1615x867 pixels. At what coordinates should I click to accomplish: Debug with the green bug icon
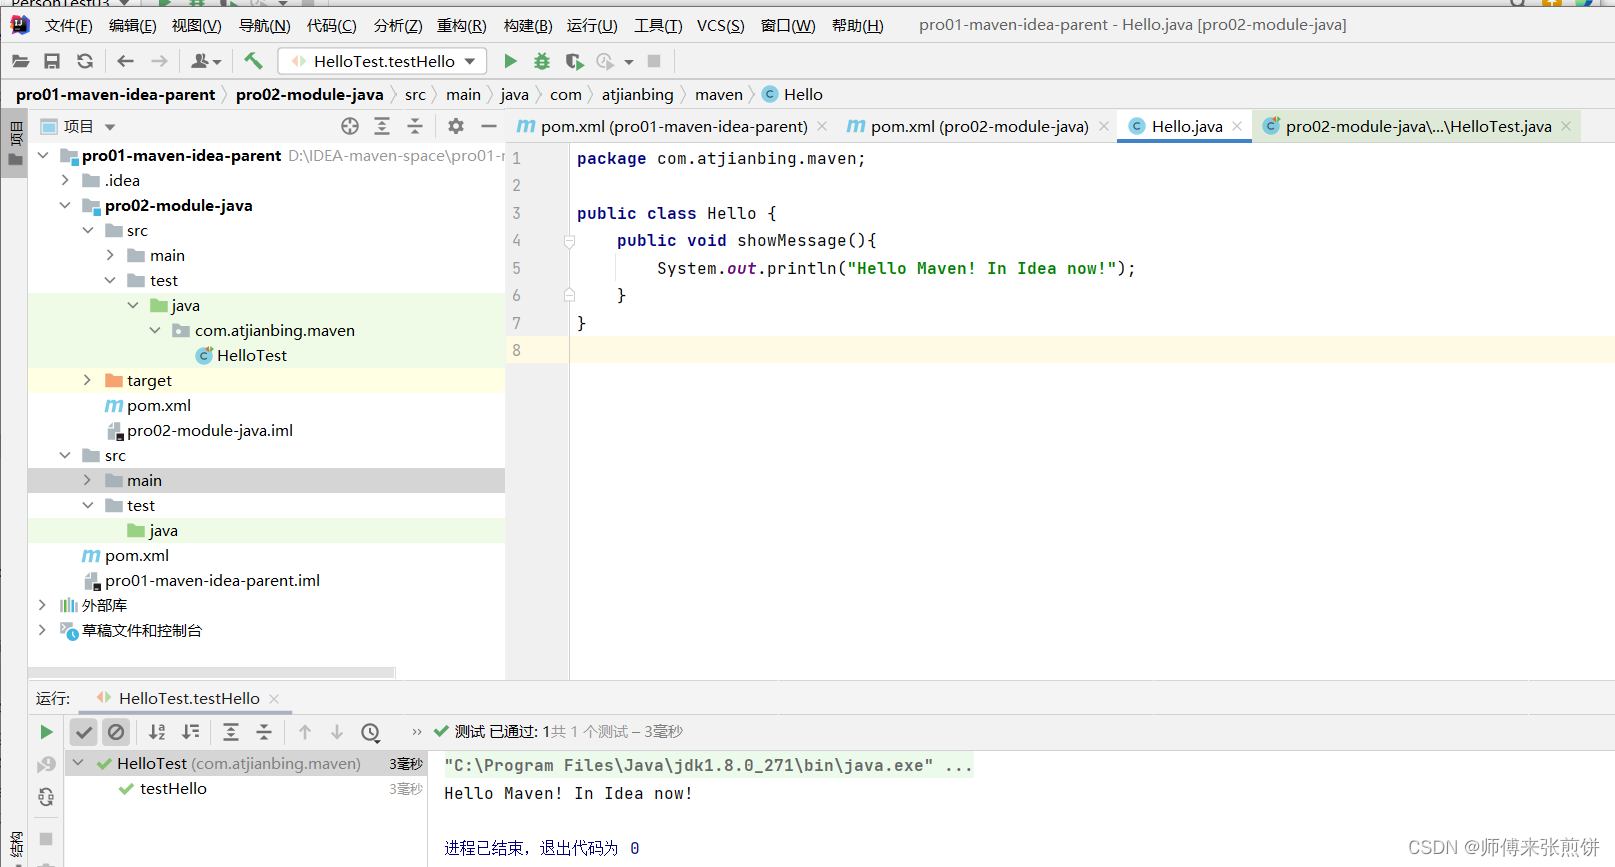tap(542, 61)
